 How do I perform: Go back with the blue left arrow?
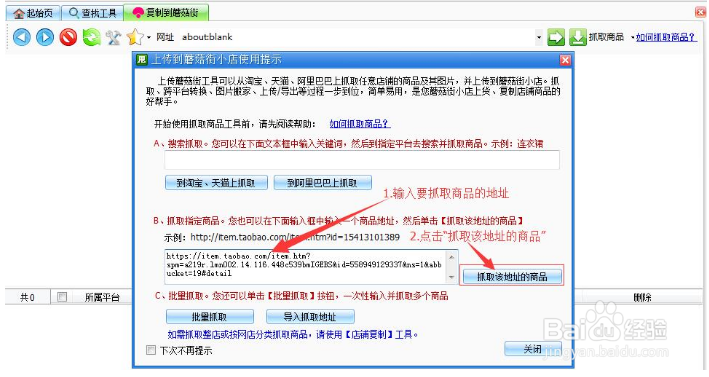[x=21, y=37]
